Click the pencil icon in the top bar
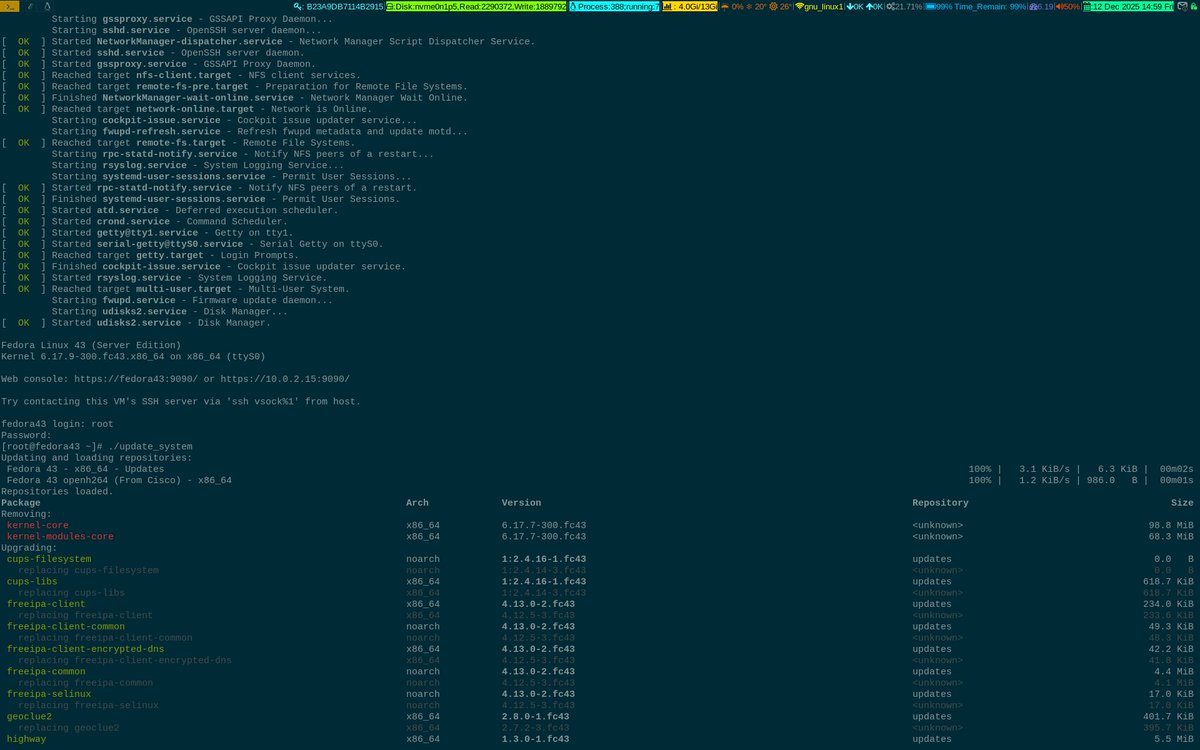This screenshot has height=750, width=1200. coord(31,6)
